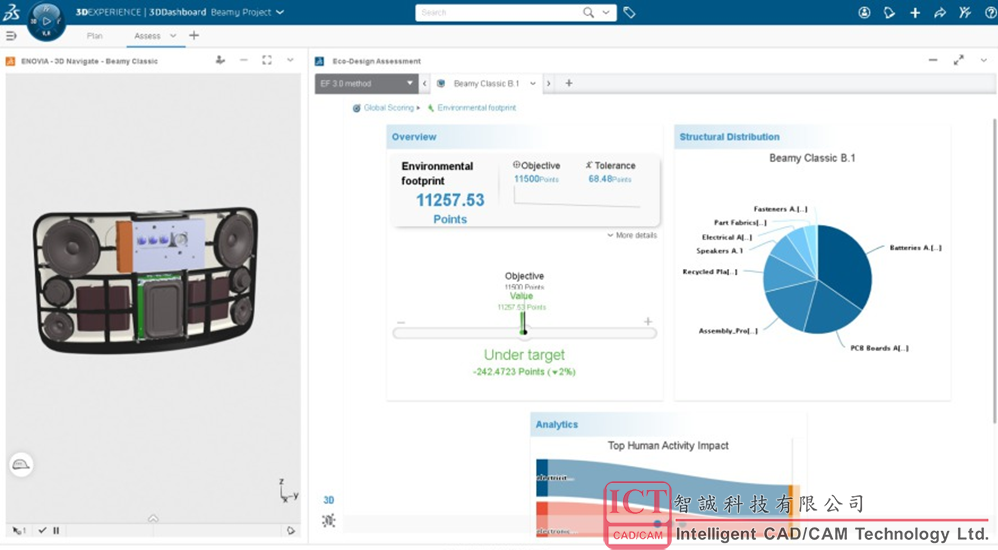Click the search magnifier icon
This screenshot has width=998, height=550.
click(x=589, y=12)
